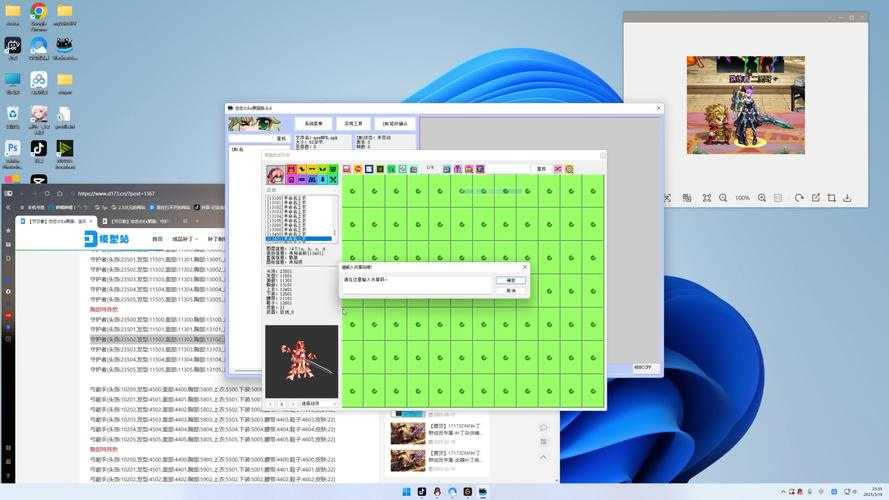Open the 首页 nav link on the webpage

(x=158, y=239)
